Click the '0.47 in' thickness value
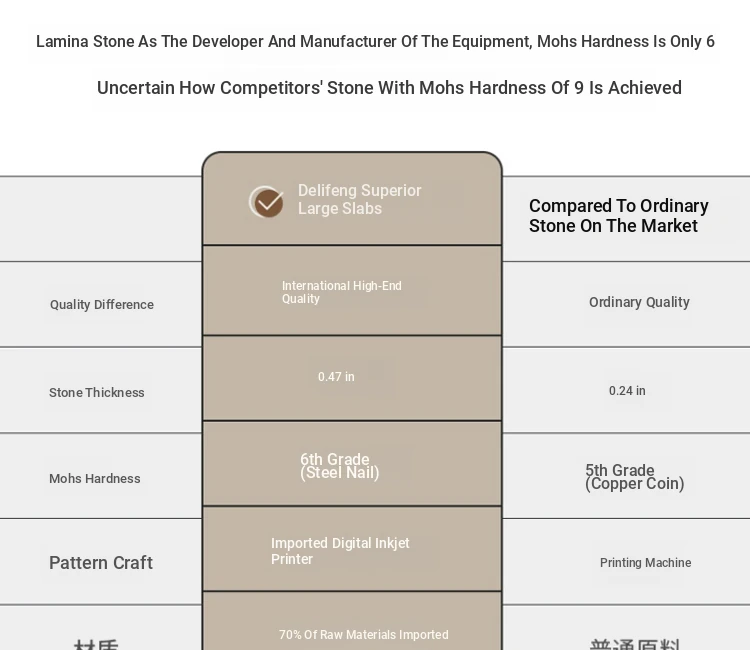Viewport: 750px width, 650px height. coord(336,377)
